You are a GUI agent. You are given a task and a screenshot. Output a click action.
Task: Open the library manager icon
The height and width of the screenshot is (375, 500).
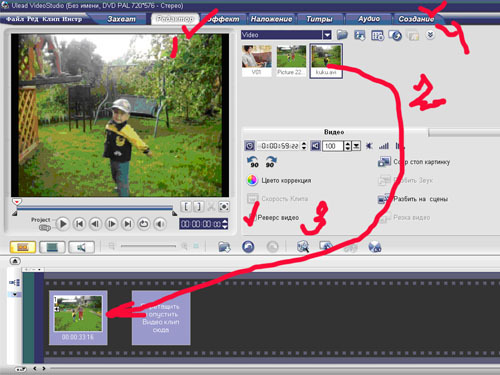(x=377, y=35)
